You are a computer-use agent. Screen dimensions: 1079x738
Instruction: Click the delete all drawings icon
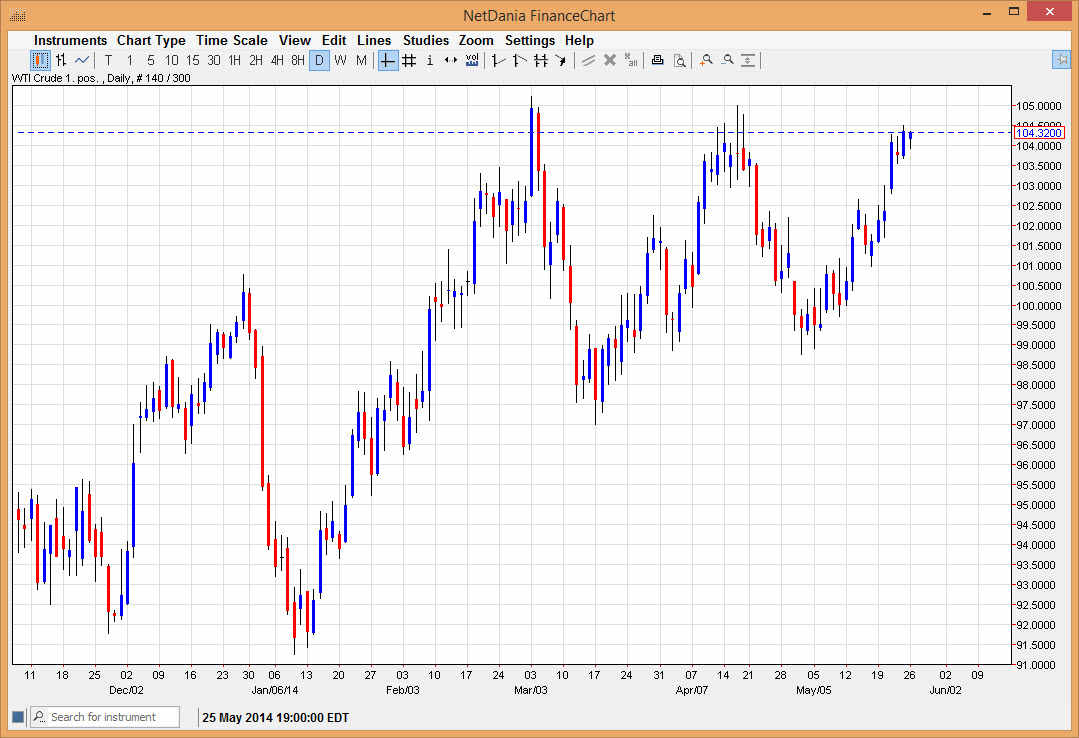tap(631, 60)
